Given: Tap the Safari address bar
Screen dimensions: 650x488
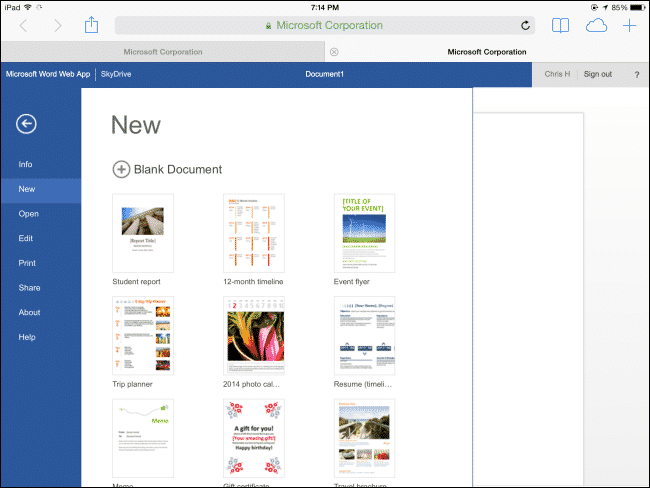Looking at the screenshot, I should [x=325, y=26].
